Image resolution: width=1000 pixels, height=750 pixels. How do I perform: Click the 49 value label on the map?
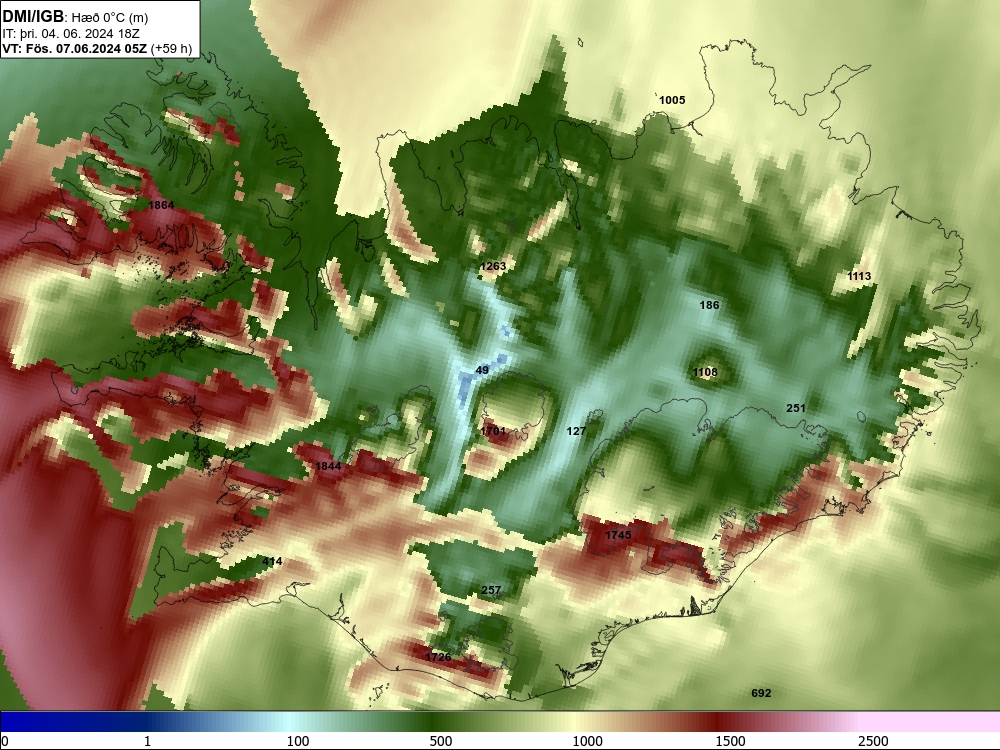click(x=482, y=371)
